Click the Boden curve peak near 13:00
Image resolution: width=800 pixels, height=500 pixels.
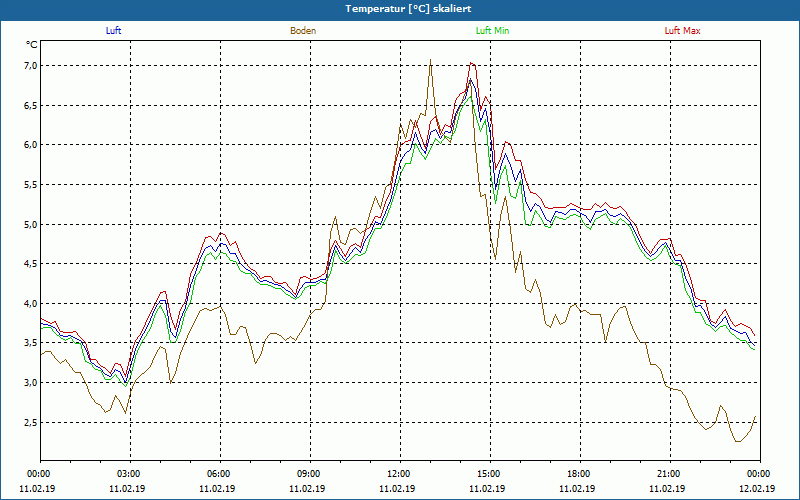pos(431,60)
